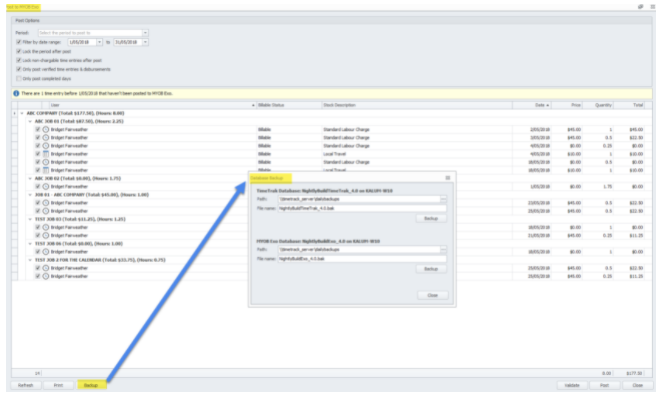Click clock icon of ABC JOB 02 entry
Image resolution: width=664 pixels, height=399 pixels.
tap(46, 186)
